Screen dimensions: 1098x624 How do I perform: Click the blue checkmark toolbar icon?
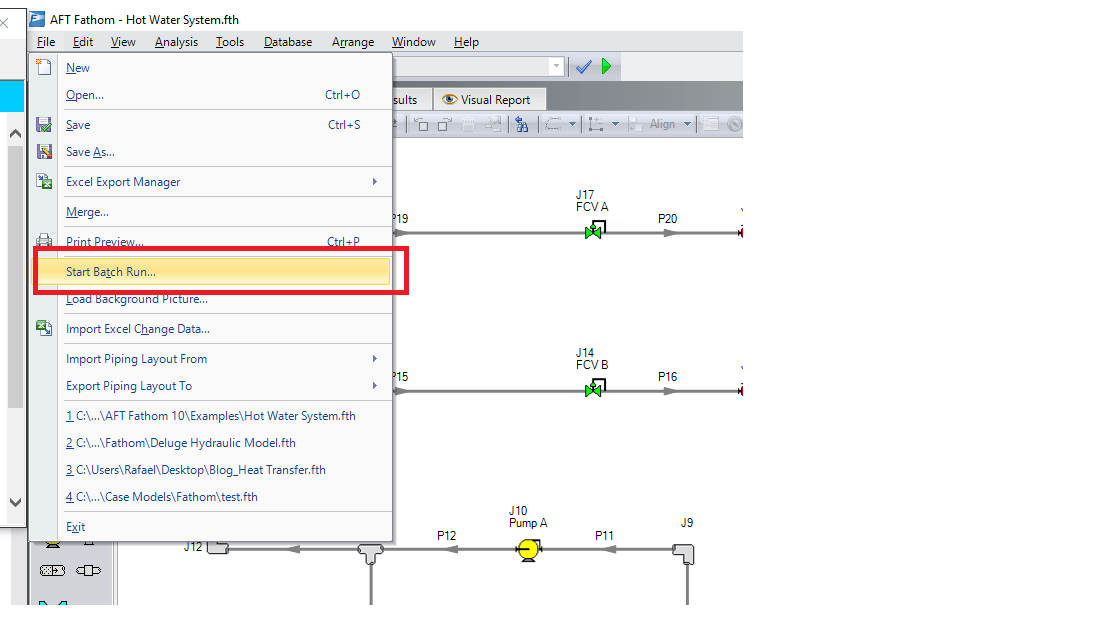tap(583, 67)
